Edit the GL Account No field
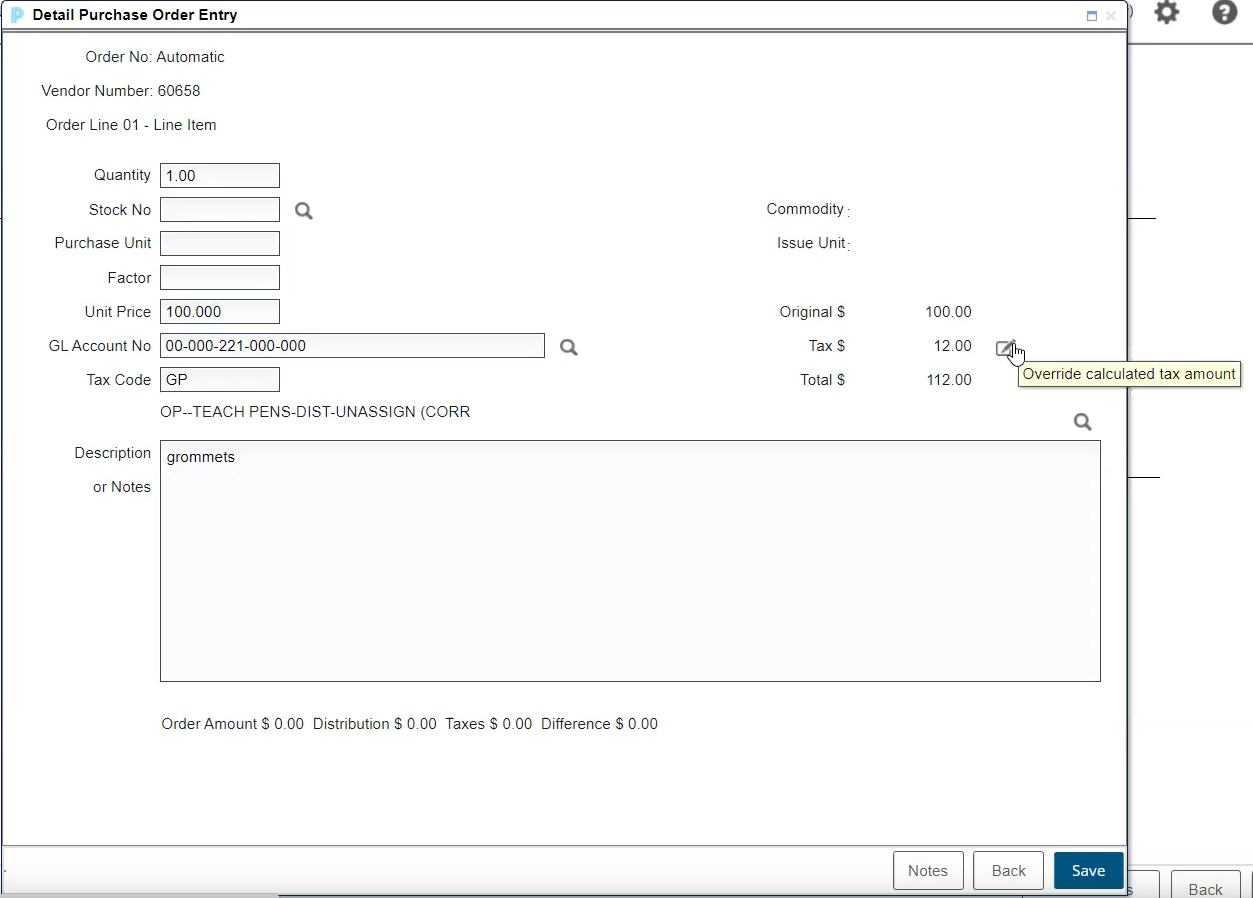Viewport: 1253px width, 898px height. point(352,346)
